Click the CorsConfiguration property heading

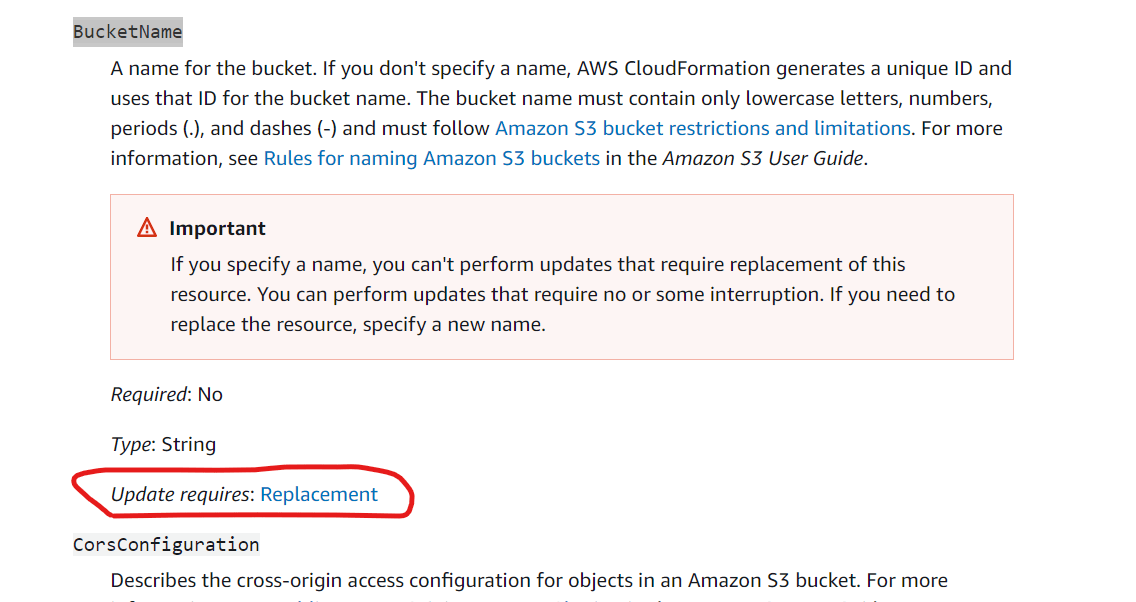pos(166,545)
